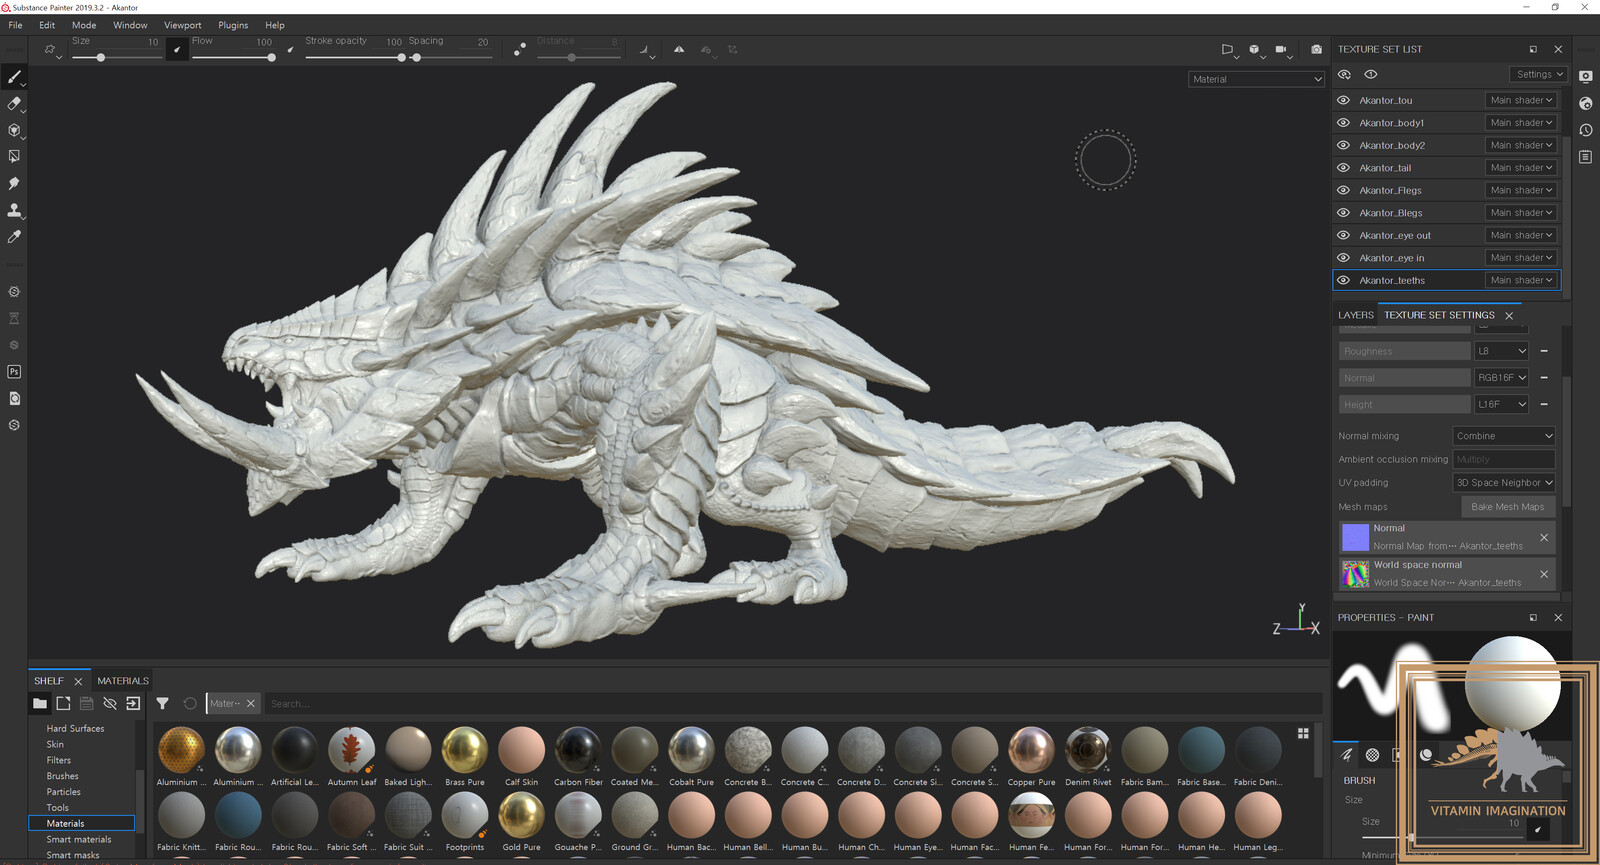
Task: Hide the Akantor_body1 texture set
Action: tap(1344, 123)
